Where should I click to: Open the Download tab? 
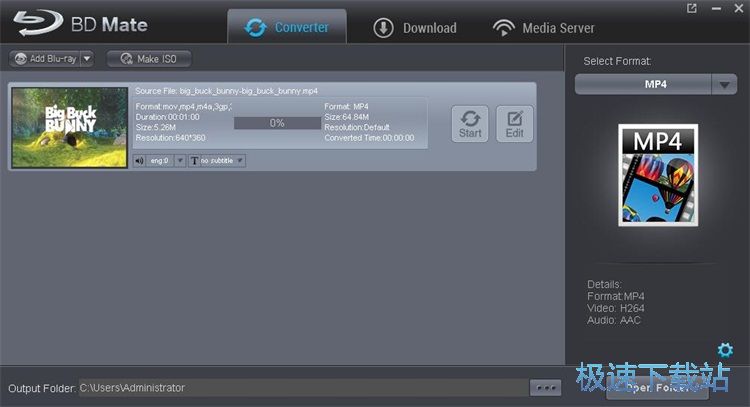[414, 28]
